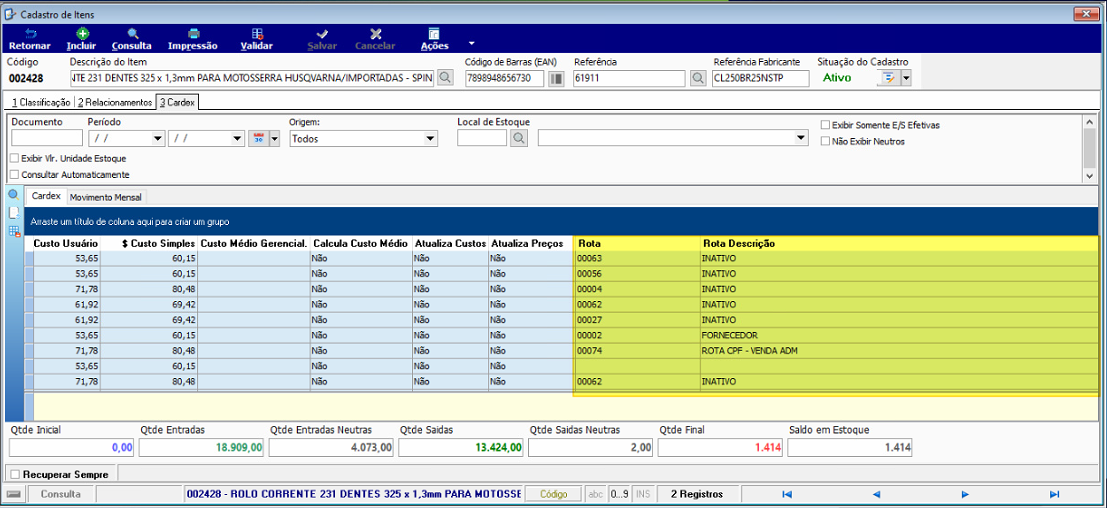Check Não Exibir Neutros option
1107x508 pixels.
pos(825,141)
